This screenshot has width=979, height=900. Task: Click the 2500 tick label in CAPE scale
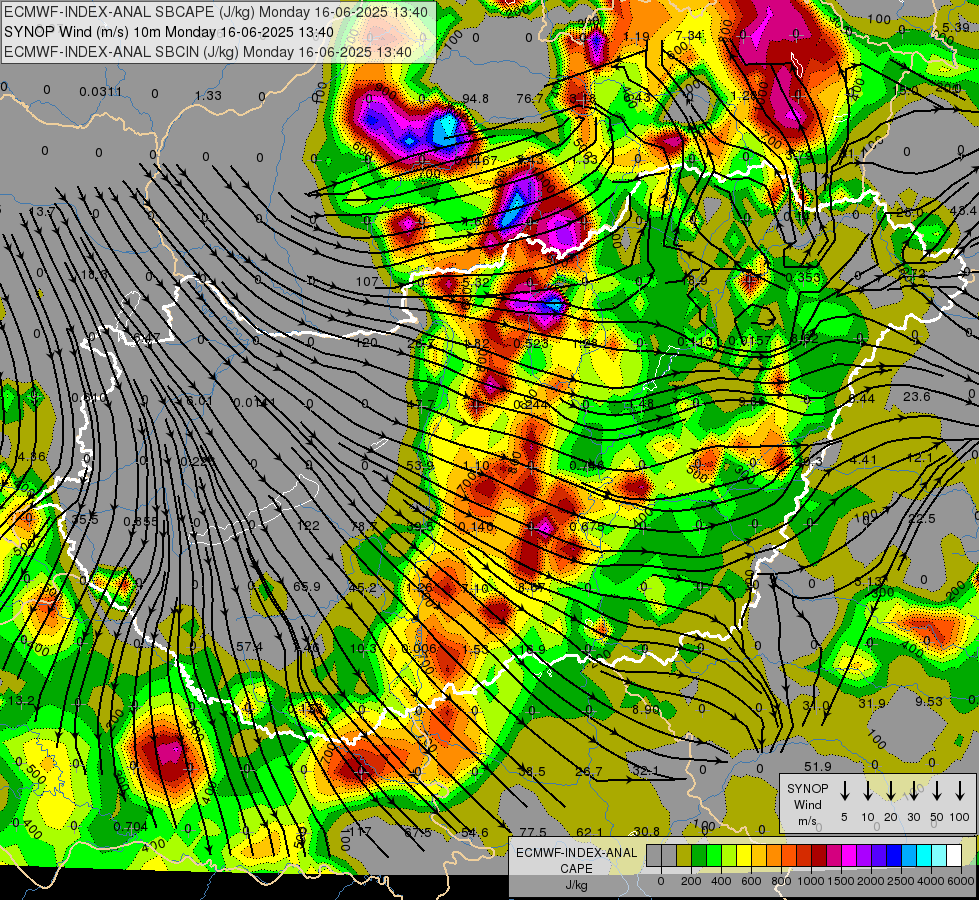point(901,881)
